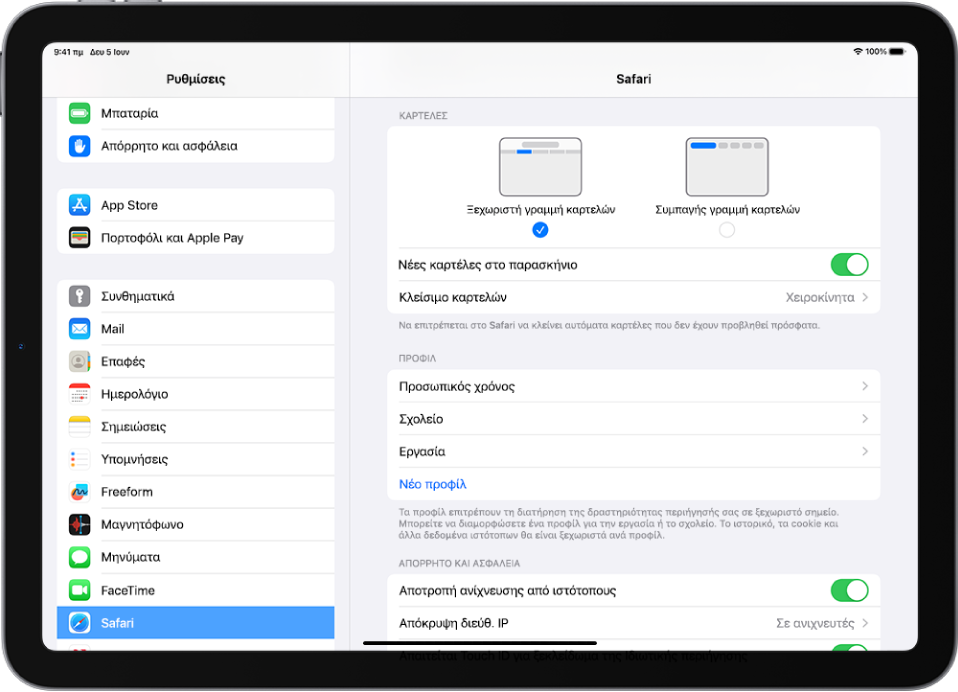
Task: Expand the Προσωπικός χρόνος profile chevron
Action: (x=865, y=386)
